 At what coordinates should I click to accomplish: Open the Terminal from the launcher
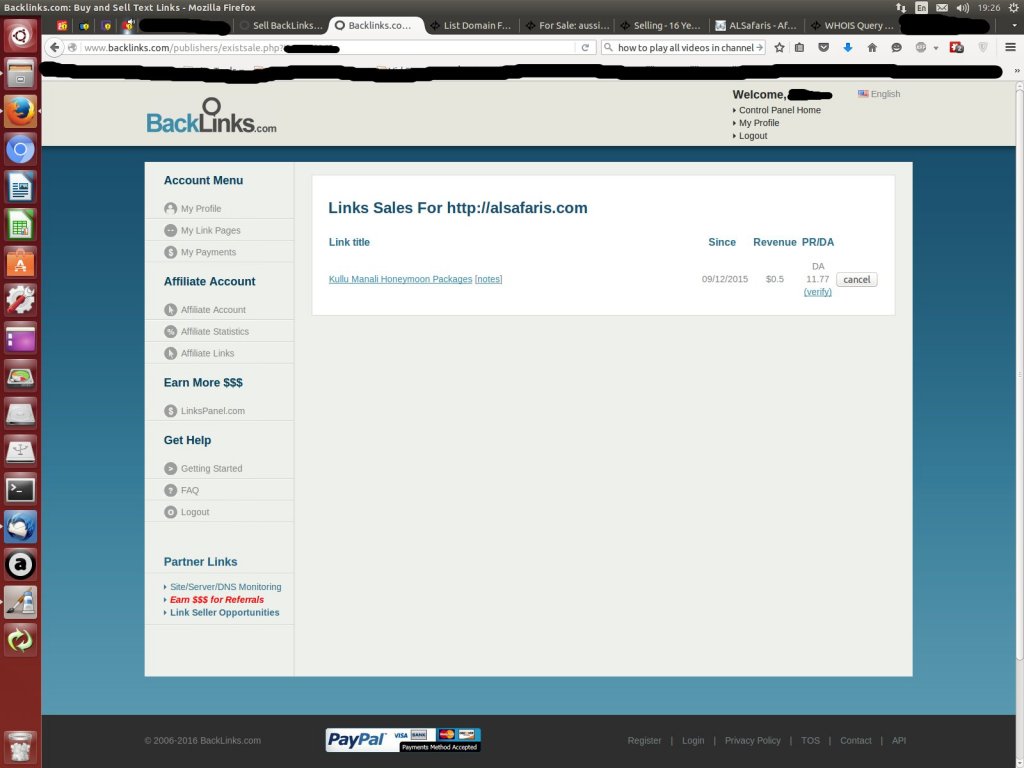coord(20,489)
